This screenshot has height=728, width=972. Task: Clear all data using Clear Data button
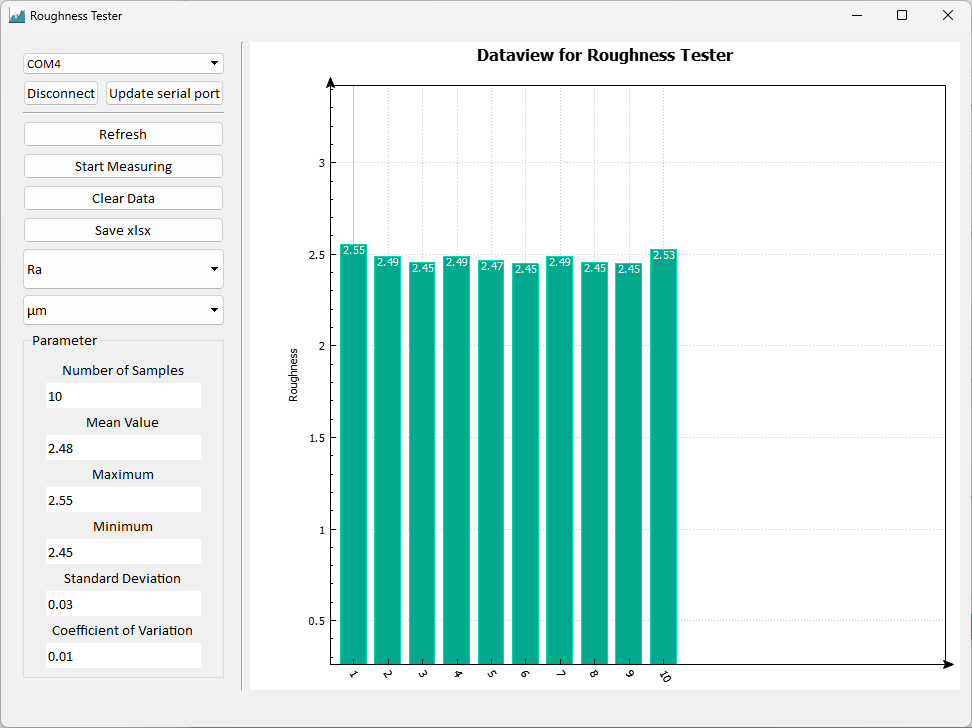click(123, 198)
